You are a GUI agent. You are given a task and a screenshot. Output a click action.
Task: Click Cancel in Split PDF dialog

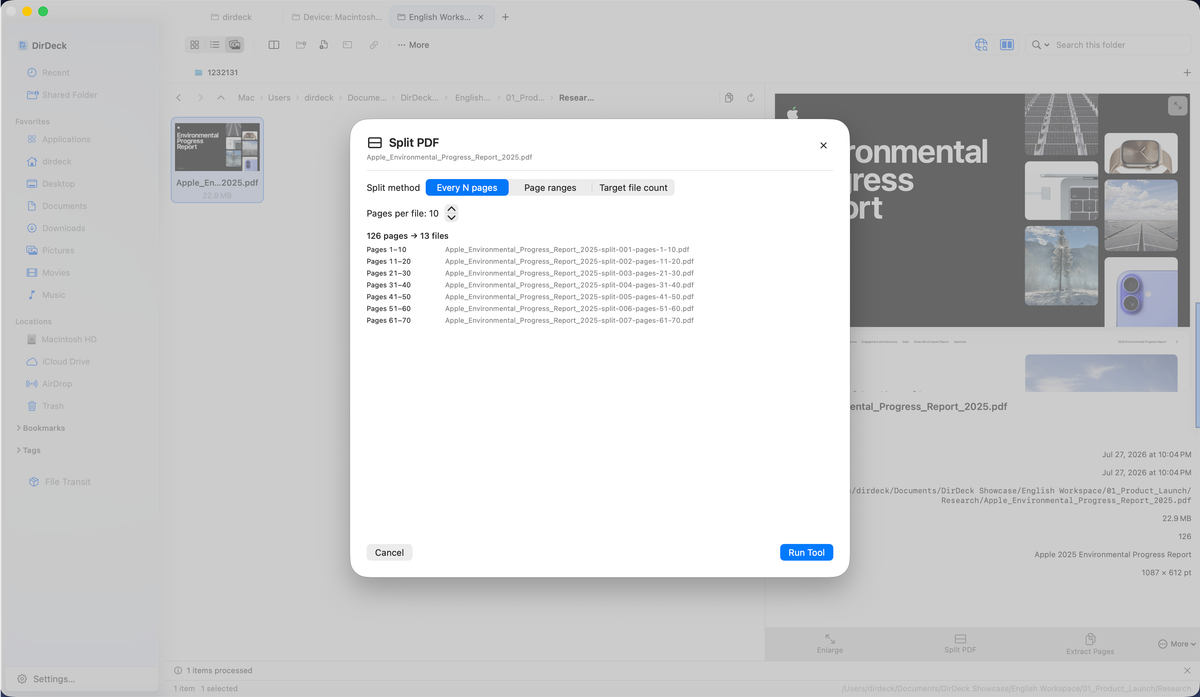[389, 552]
